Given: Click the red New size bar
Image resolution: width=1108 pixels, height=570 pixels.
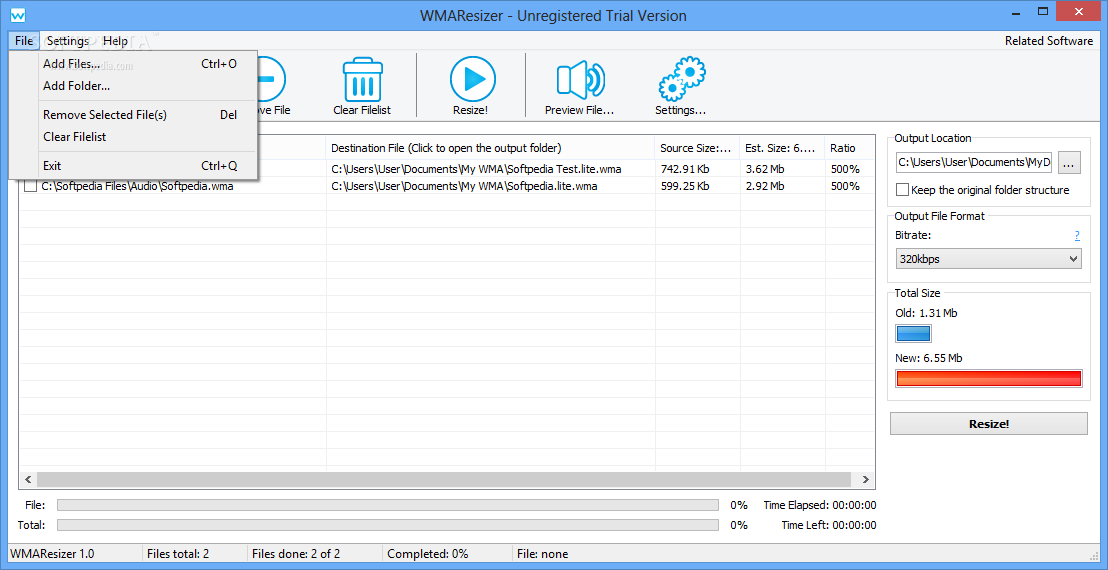Looking at the screenshot, I should pos(989,379).
